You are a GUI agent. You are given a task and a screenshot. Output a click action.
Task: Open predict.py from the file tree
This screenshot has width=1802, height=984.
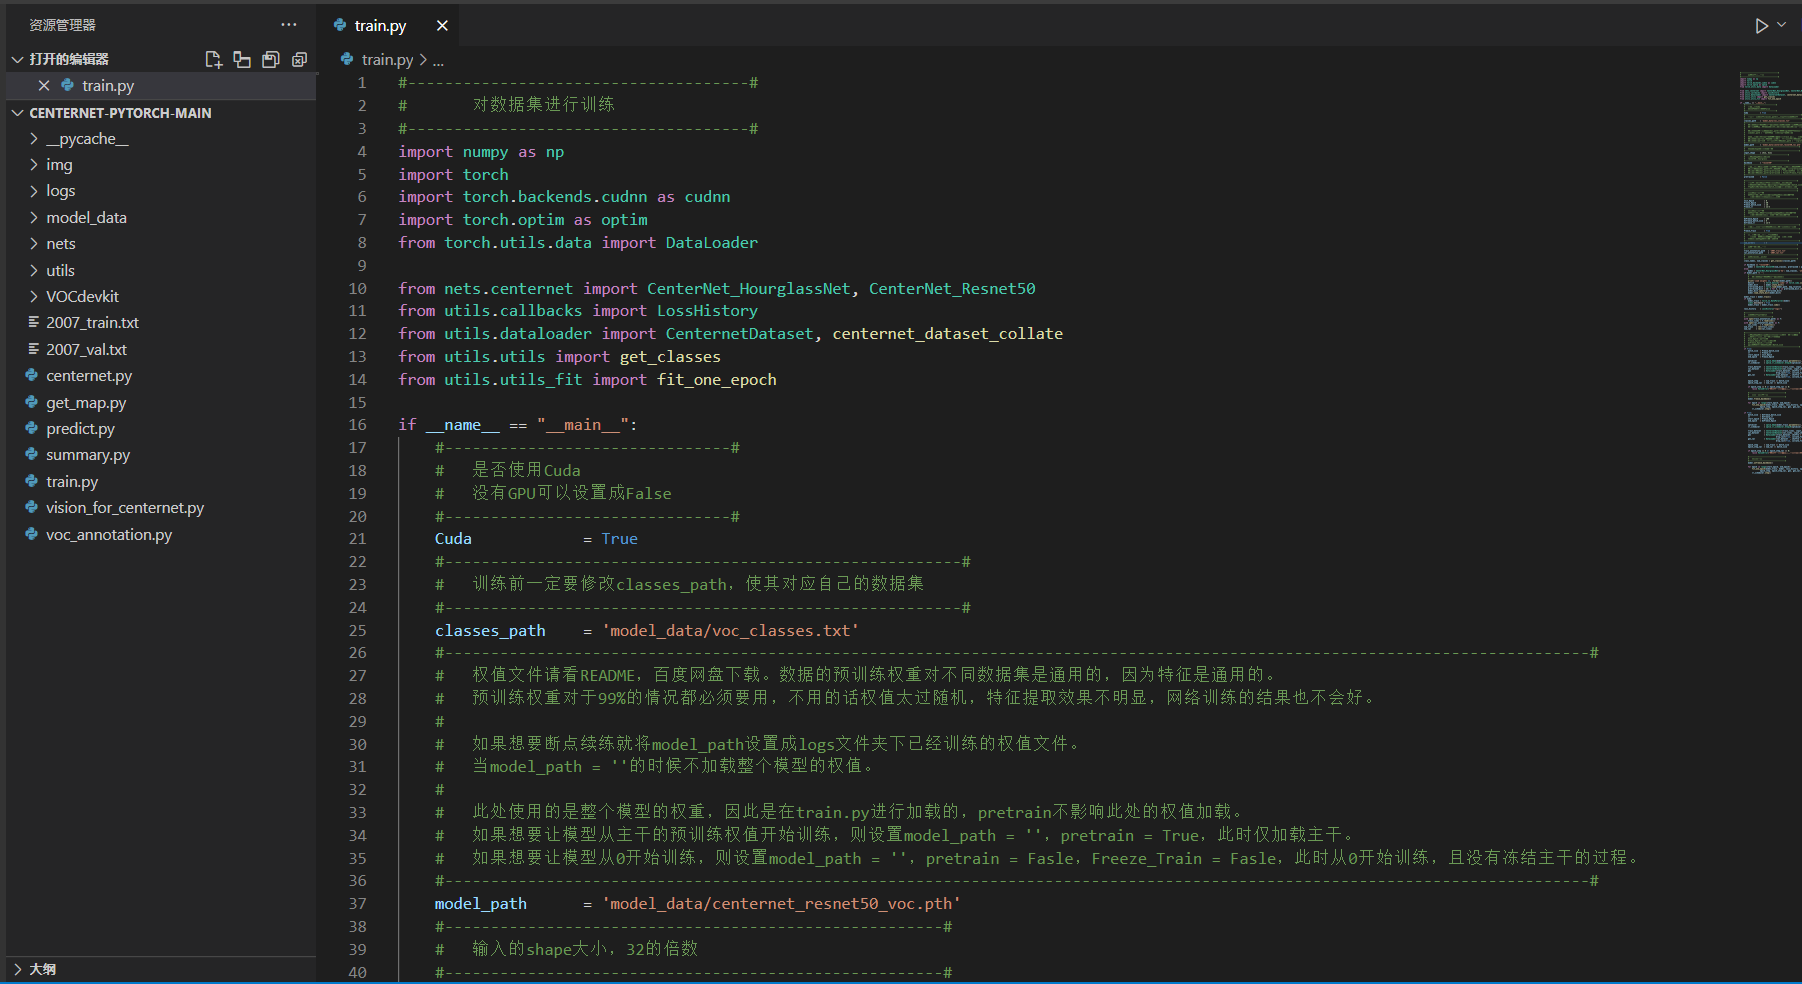(x=81, y=428)
